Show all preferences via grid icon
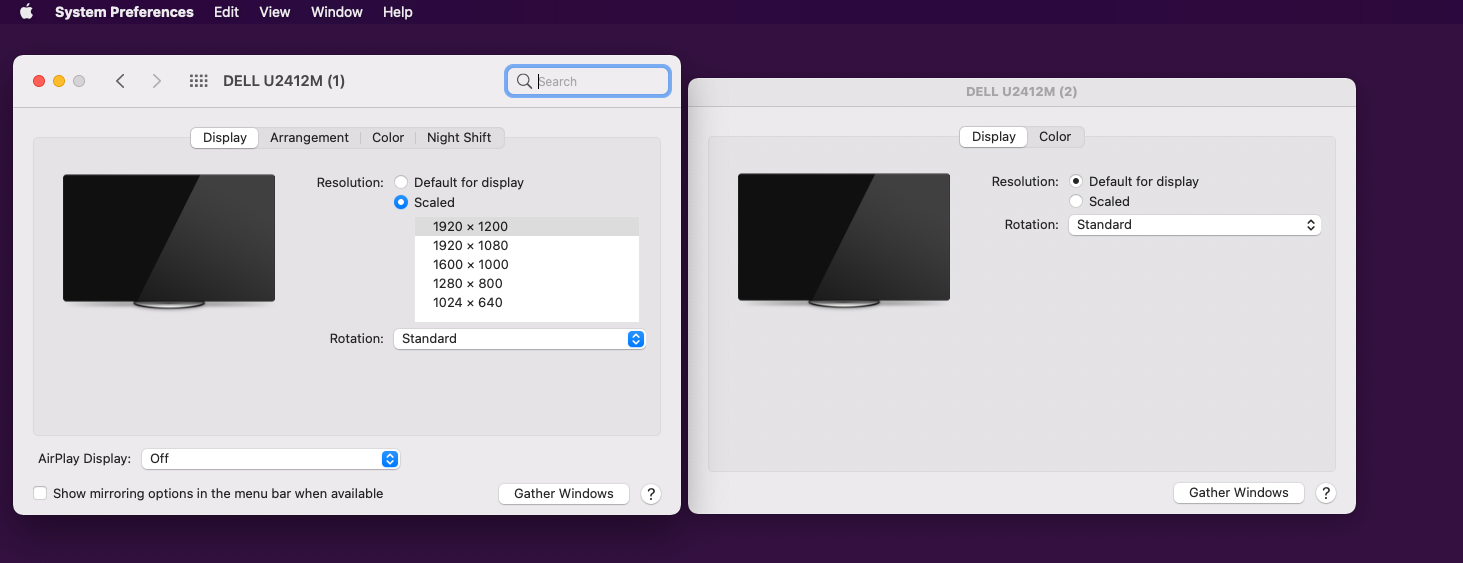 click(198, 81)
